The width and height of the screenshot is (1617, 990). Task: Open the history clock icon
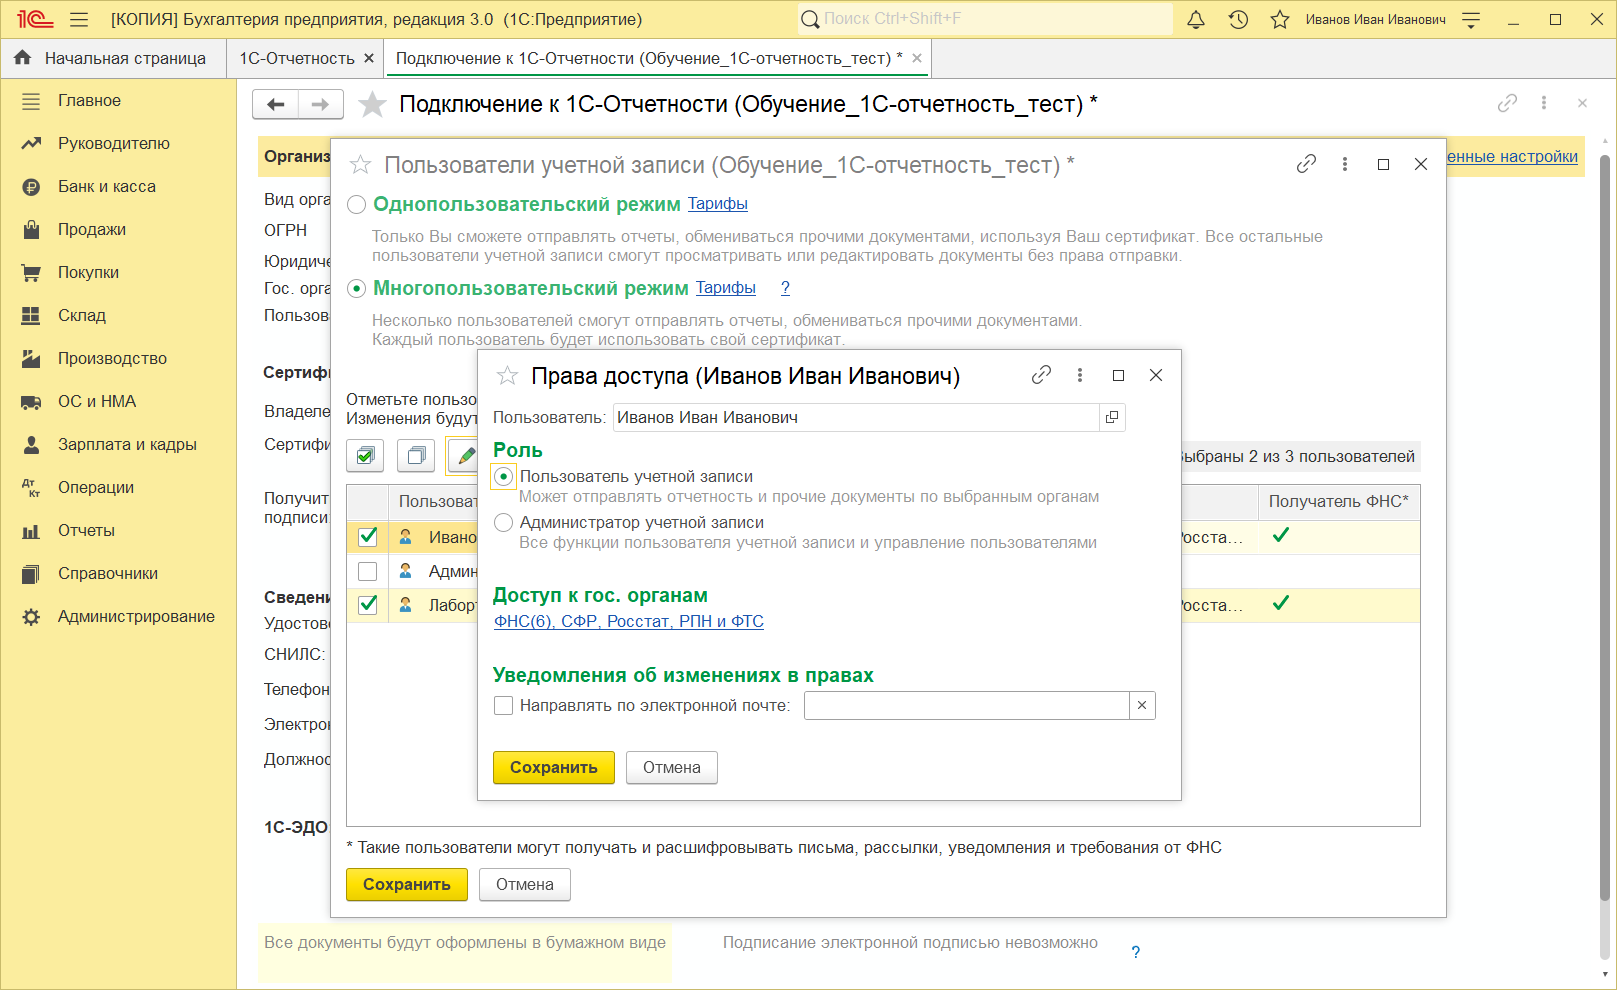(x=1238, y=19)
